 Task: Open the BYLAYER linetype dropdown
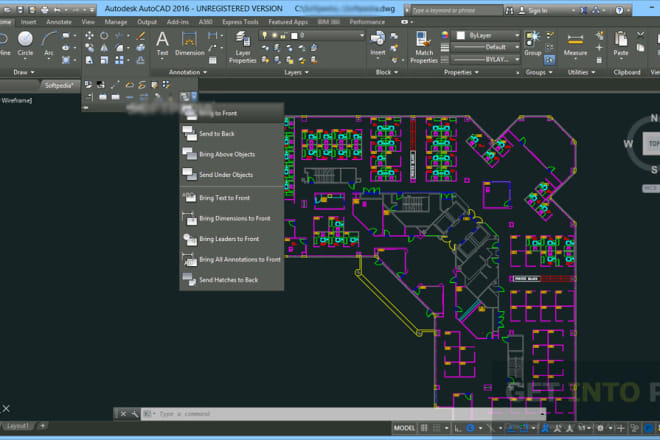(x=486, y=59)
